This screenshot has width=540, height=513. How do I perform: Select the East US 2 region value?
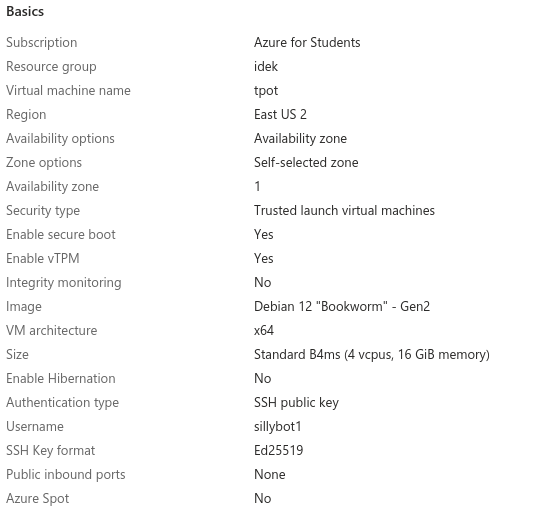click(280, 114)
